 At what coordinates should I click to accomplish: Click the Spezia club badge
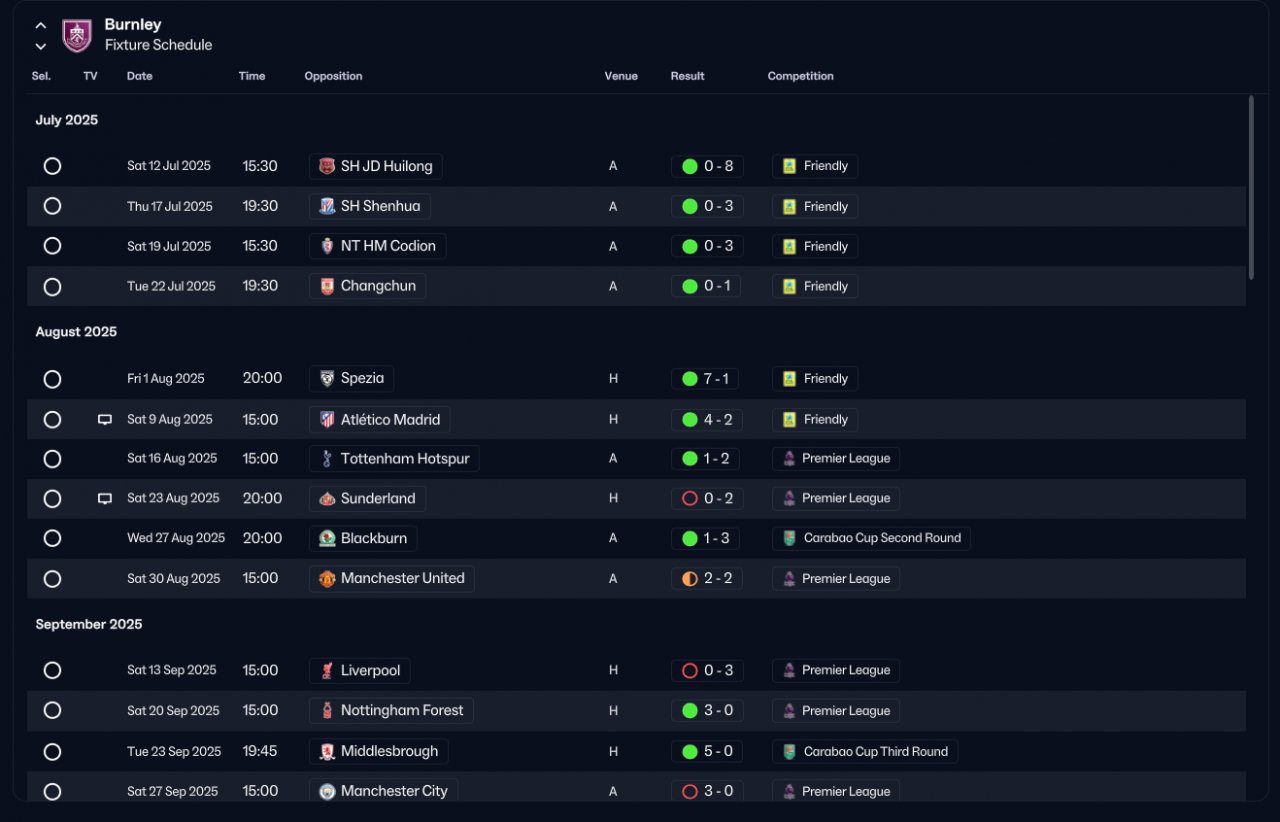(x=327, y=379)
